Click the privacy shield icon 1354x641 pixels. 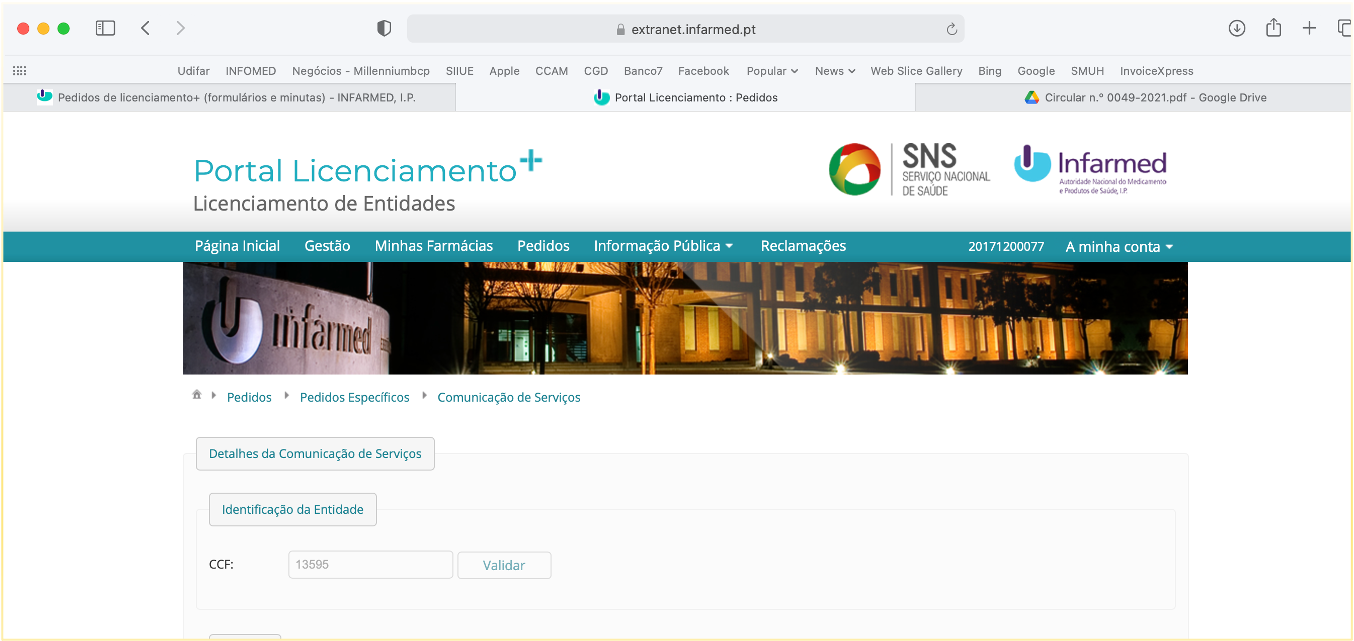[384, 28]
